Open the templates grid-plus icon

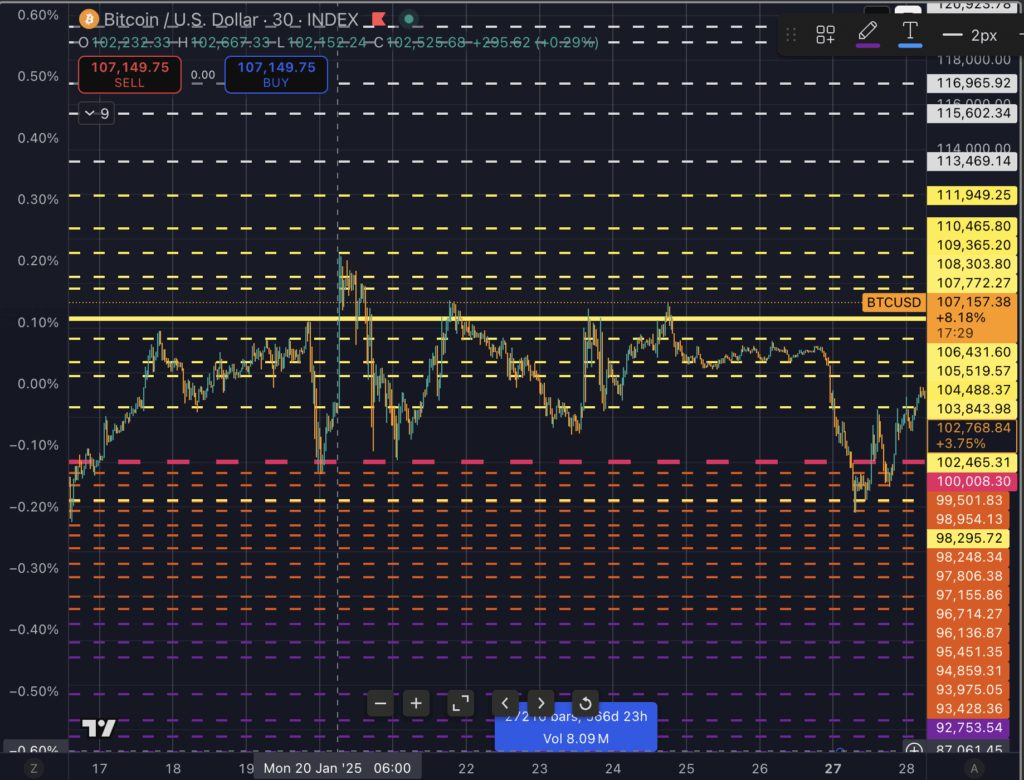(x=825, y=35)
